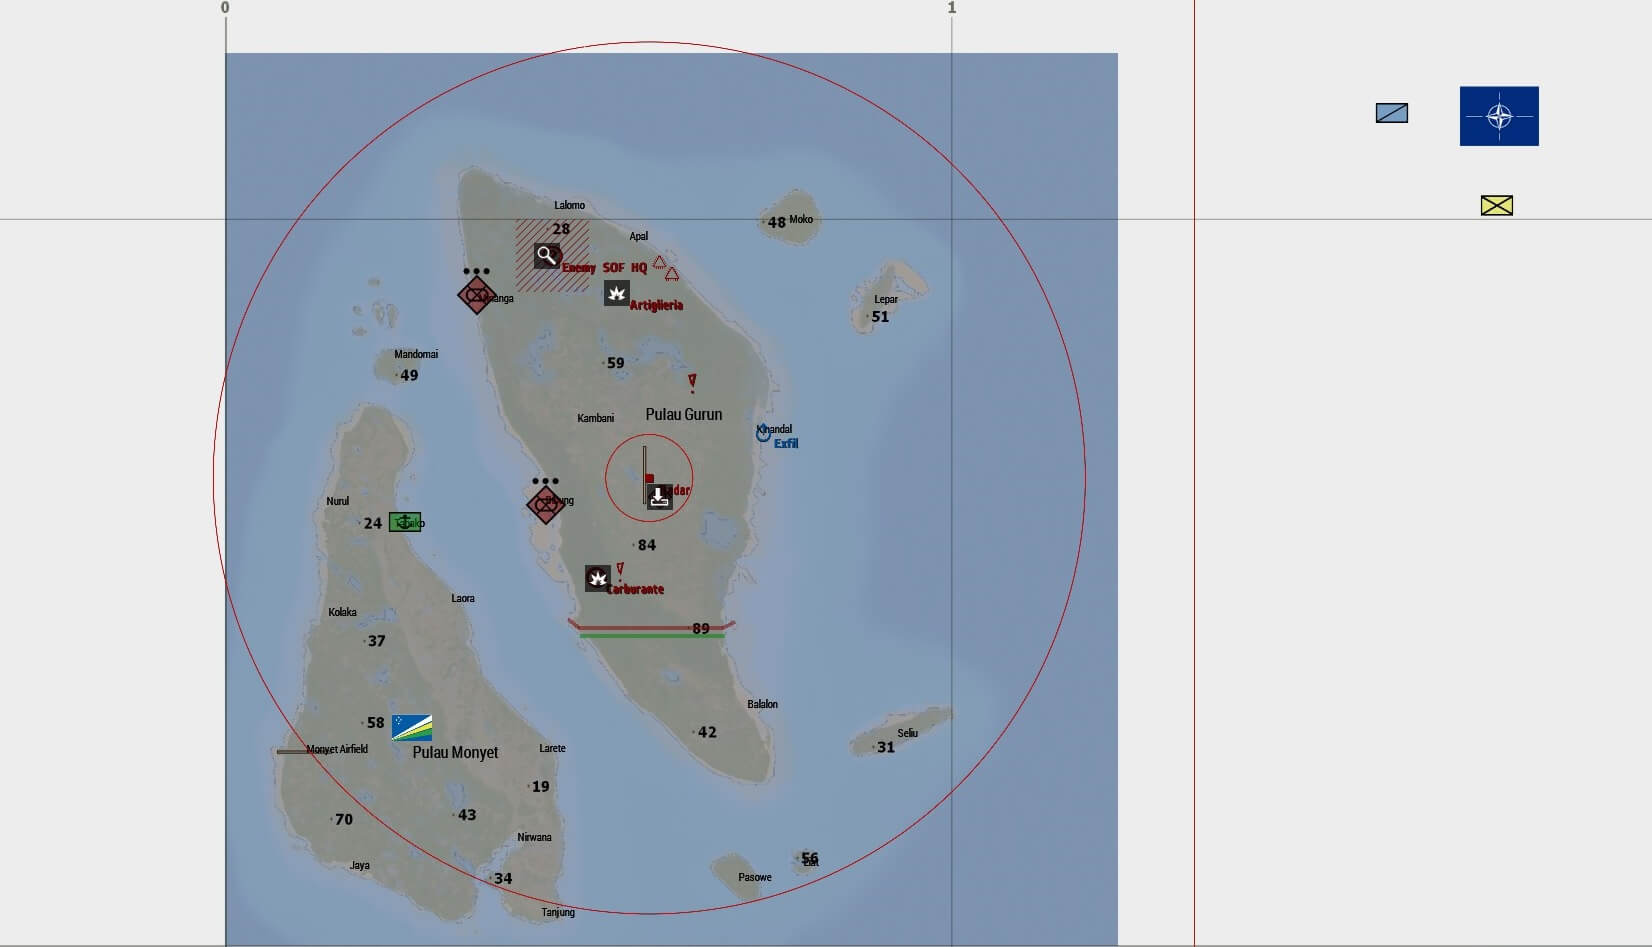Select the red diamond enemy marker below Lalomo

(476, 295)
